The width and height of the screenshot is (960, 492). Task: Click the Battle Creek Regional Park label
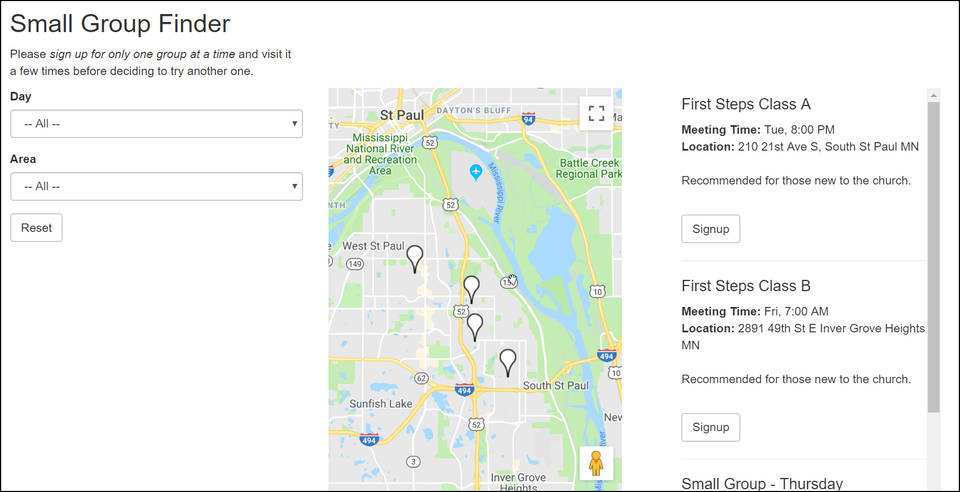click(x=588, y=169)
